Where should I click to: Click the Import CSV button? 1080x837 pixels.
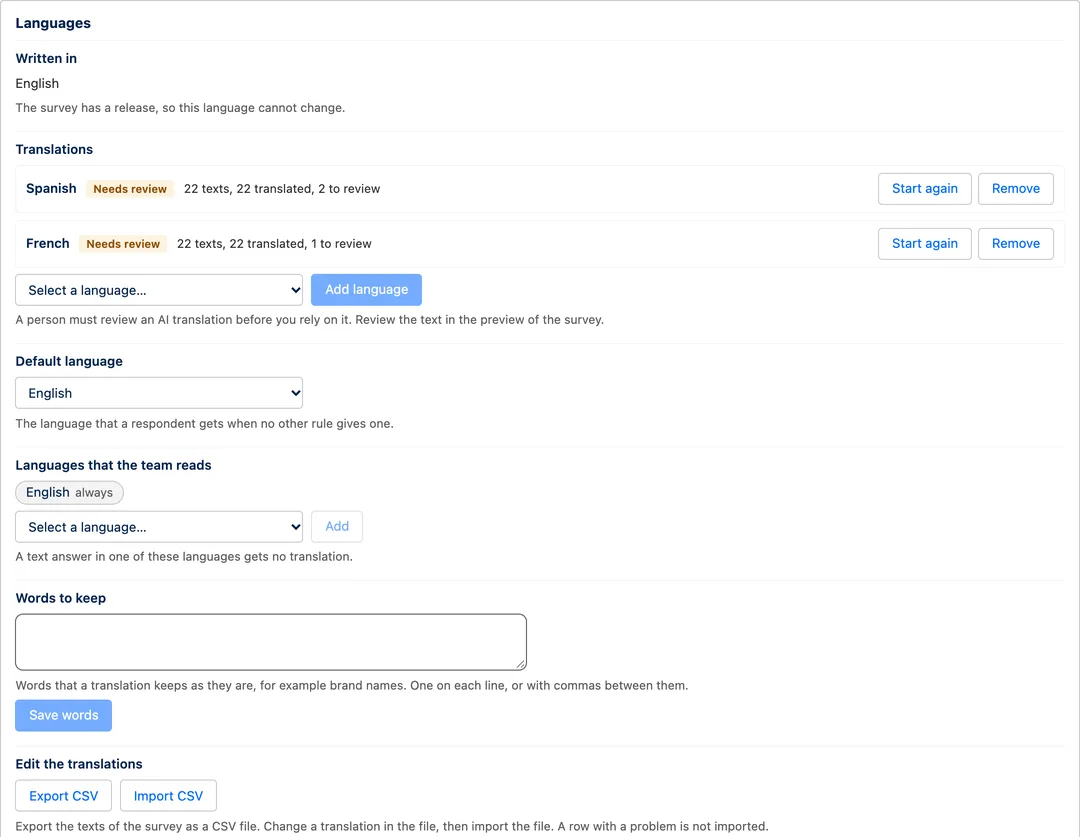[x=168, y=796]
